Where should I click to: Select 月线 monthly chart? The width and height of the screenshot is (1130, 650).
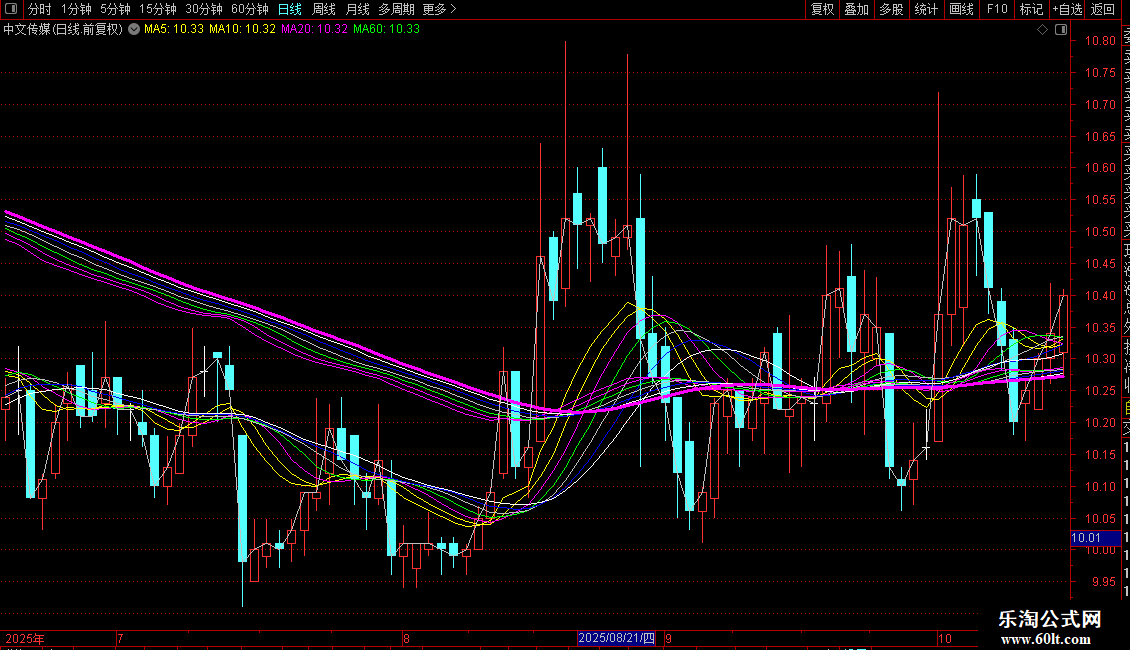tap(357, 9)
